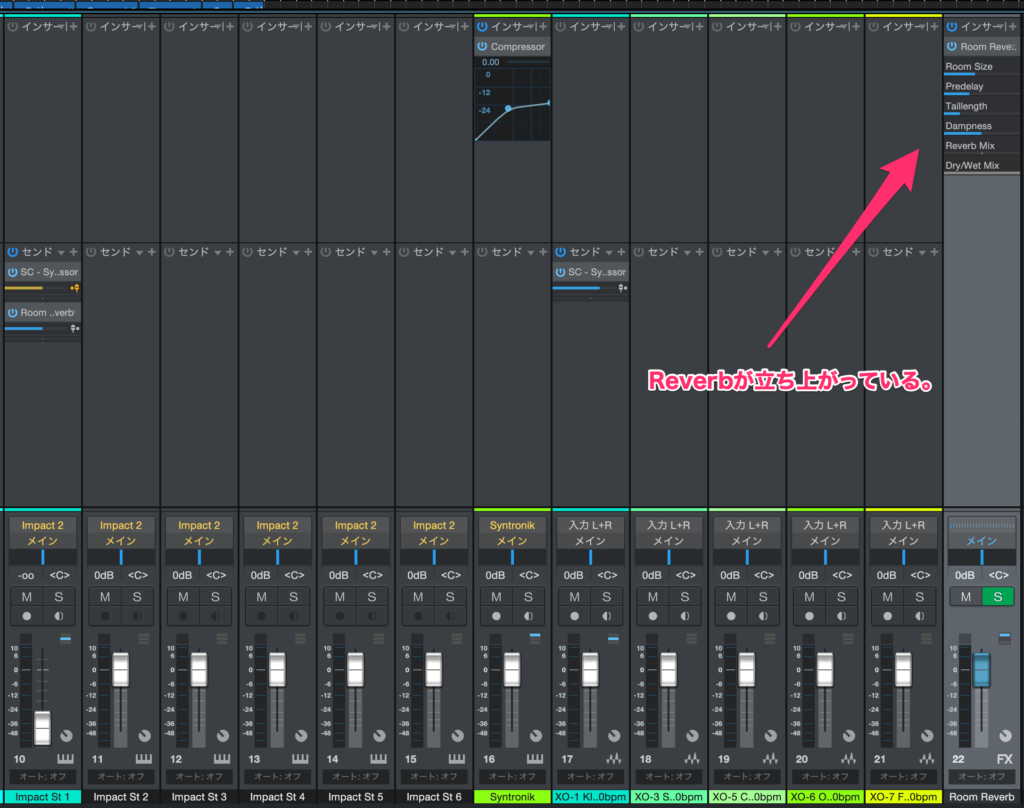Screen dimensions: 1024x808
Task: Click the audio waveform icon on channel 17
Action: point(613,760)
